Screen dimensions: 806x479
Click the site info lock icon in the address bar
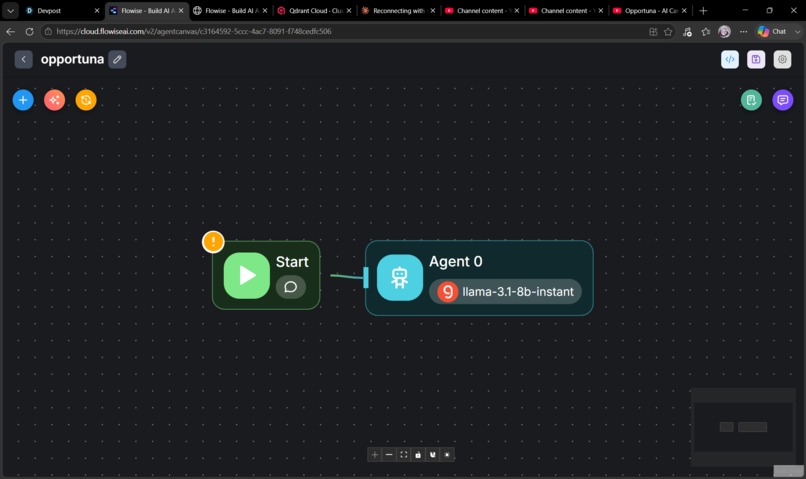tap(48, 31)
